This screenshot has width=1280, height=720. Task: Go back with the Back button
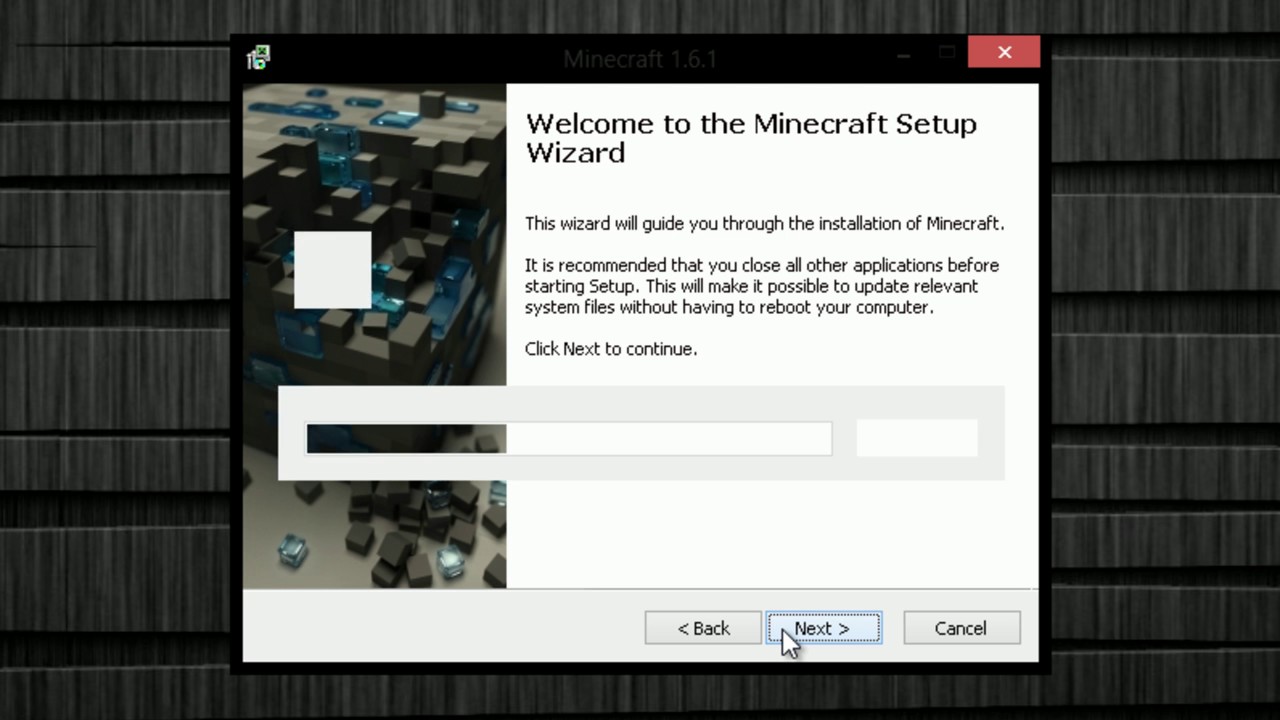(x=703, y=628)
